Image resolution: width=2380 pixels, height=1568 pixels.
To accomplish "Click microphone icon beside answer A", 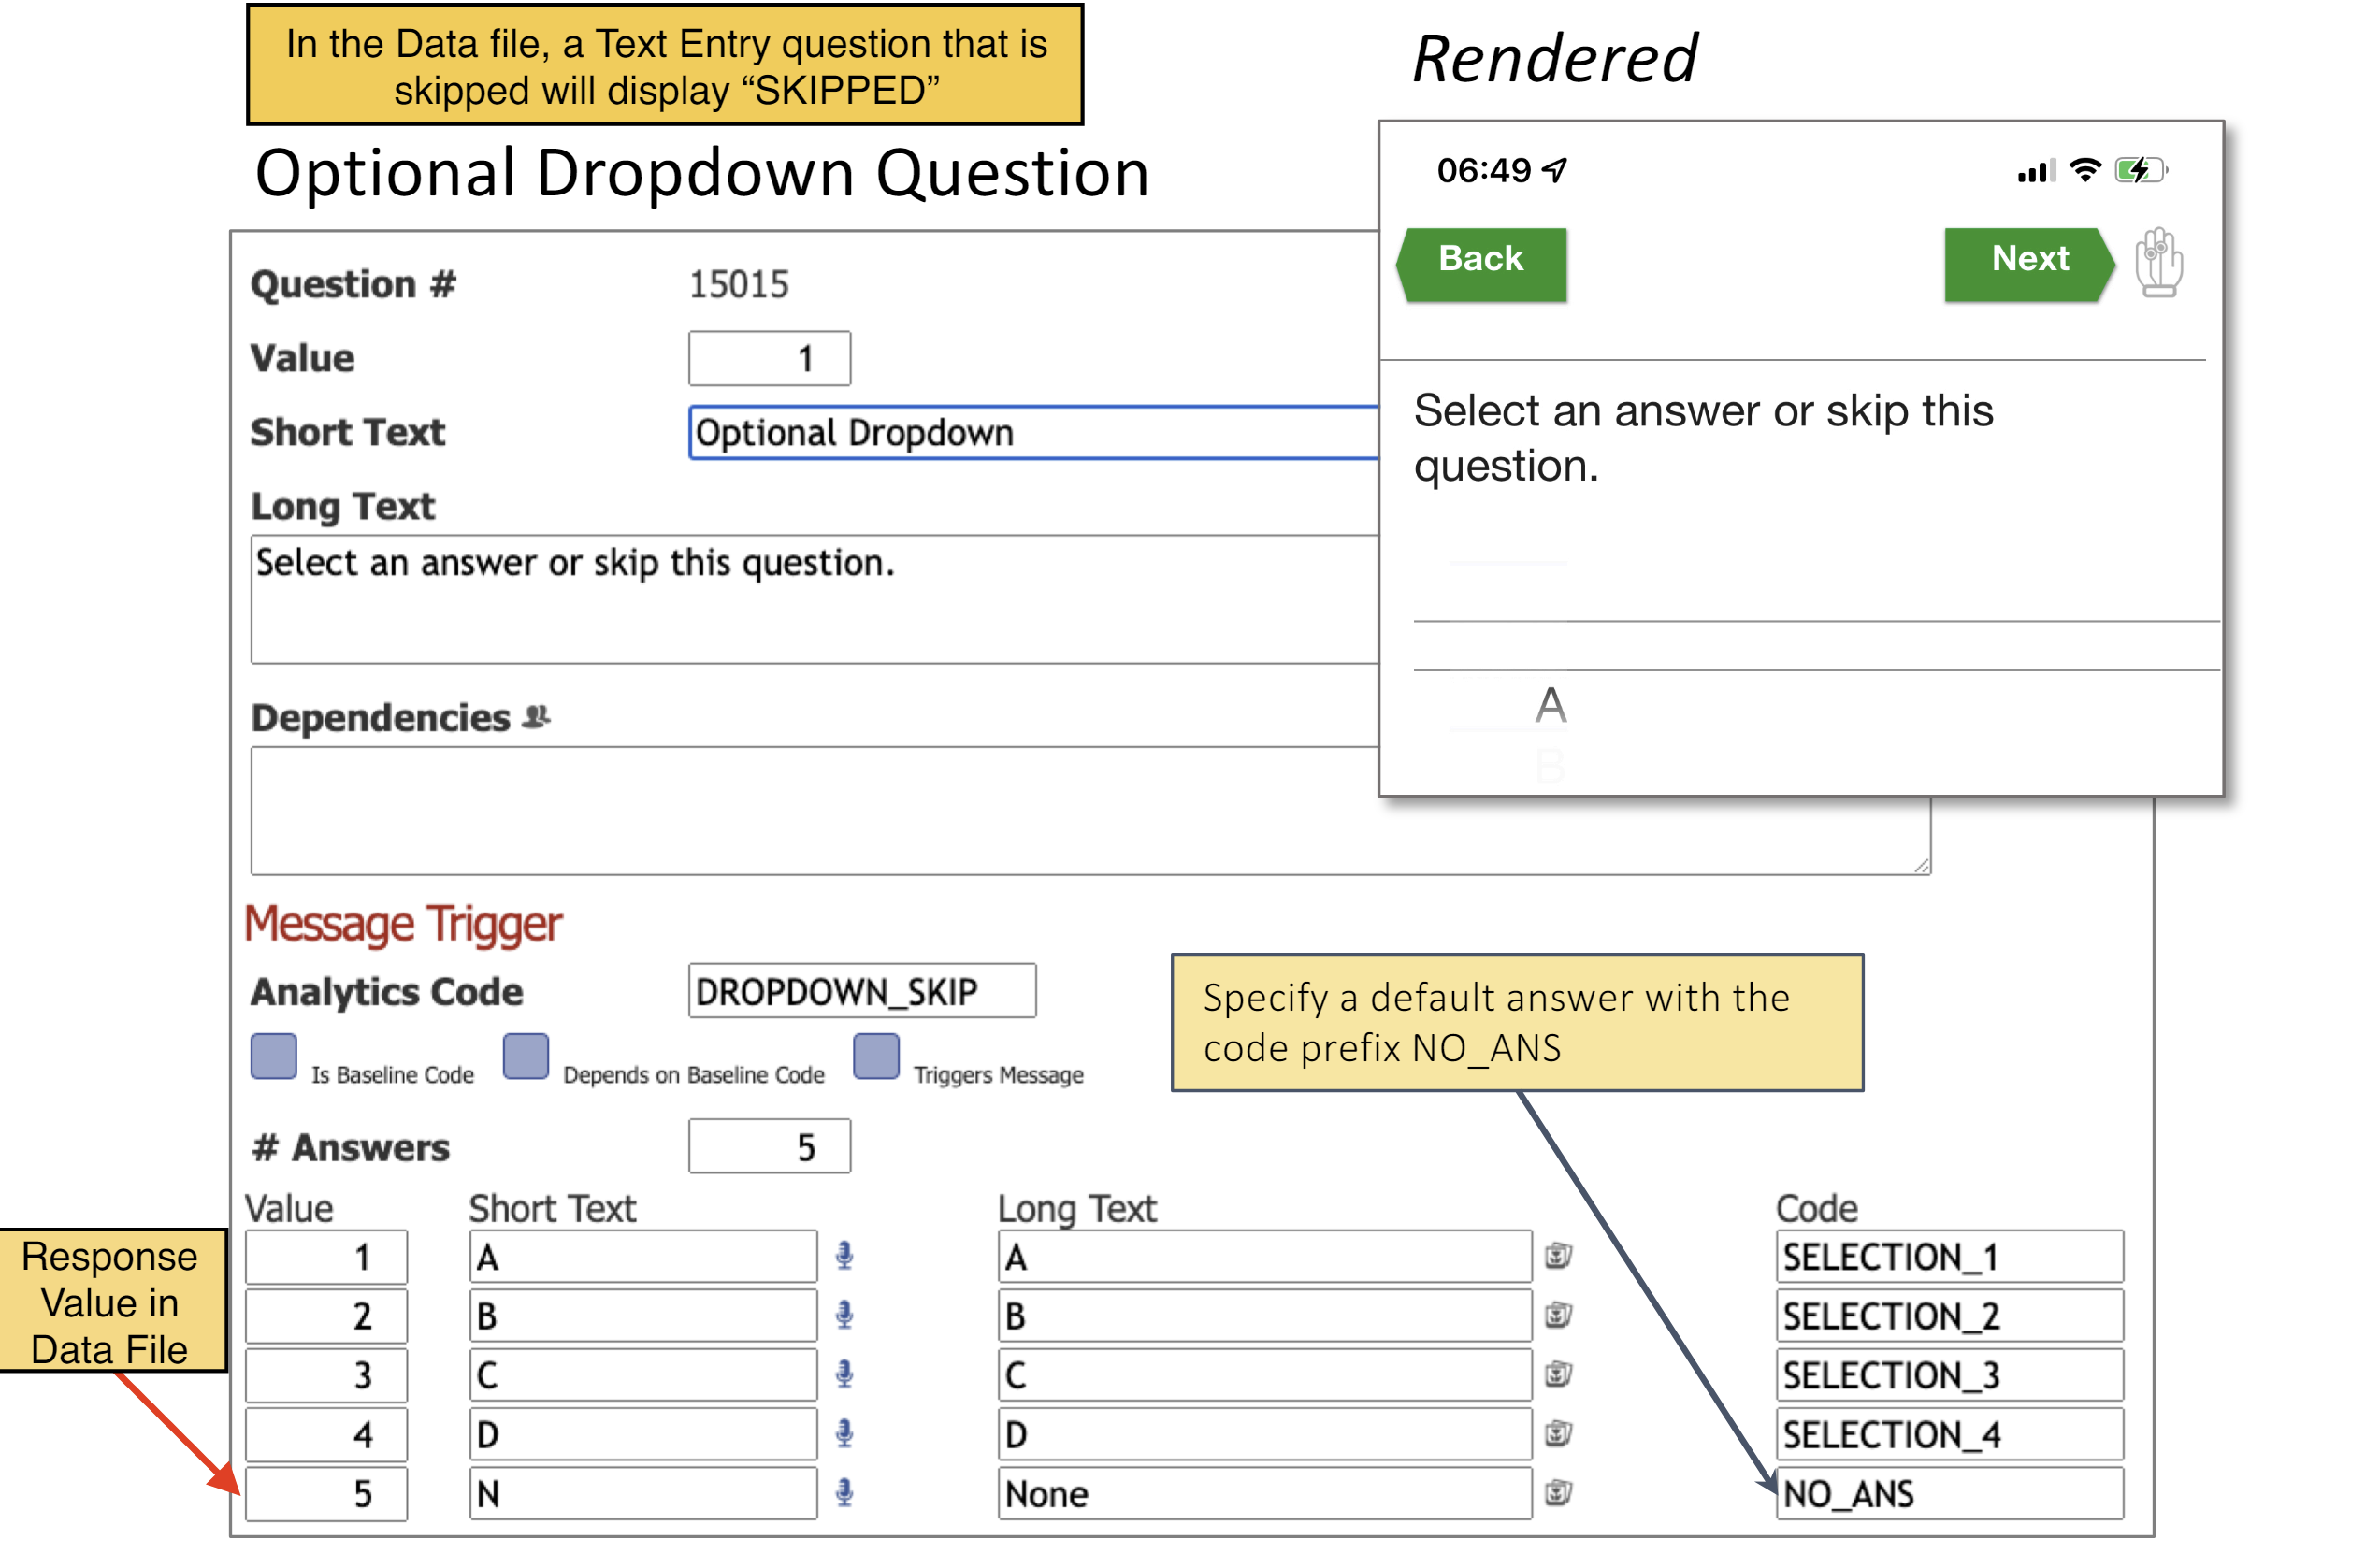I will 844,1256.
